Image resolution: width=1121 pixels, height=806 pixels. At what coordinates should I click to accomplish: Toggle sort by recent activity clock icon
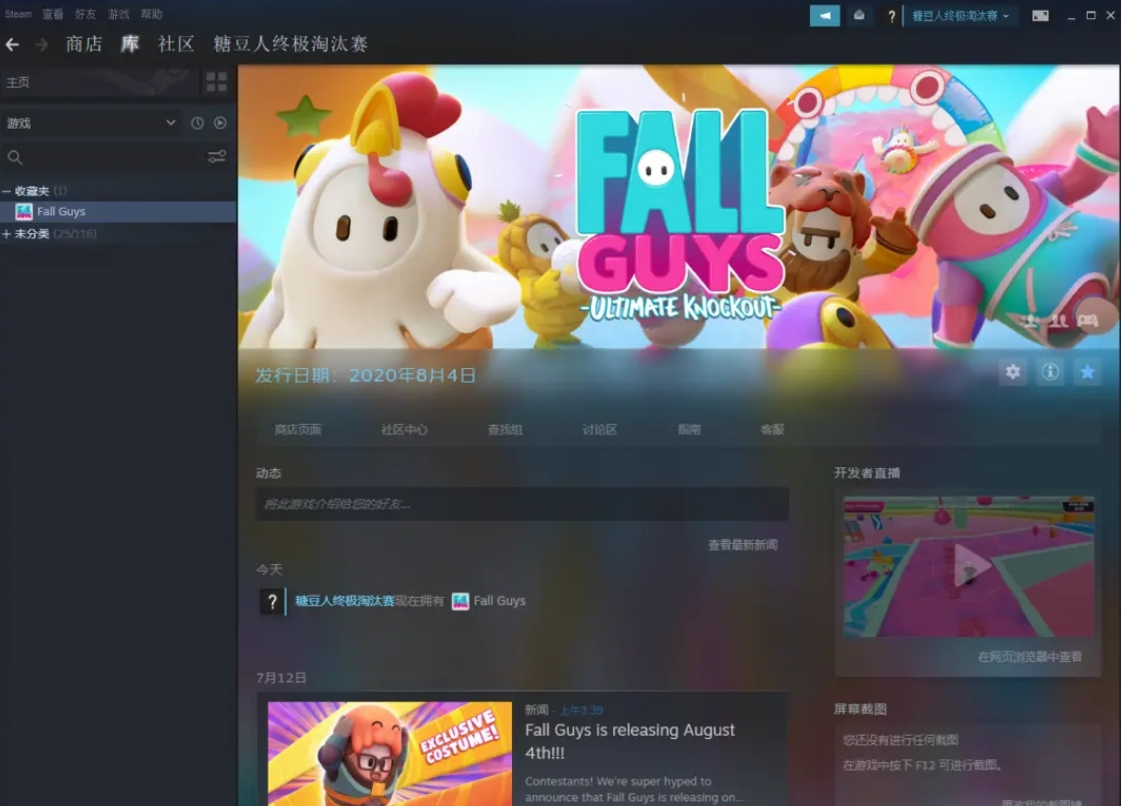(197, 123)
